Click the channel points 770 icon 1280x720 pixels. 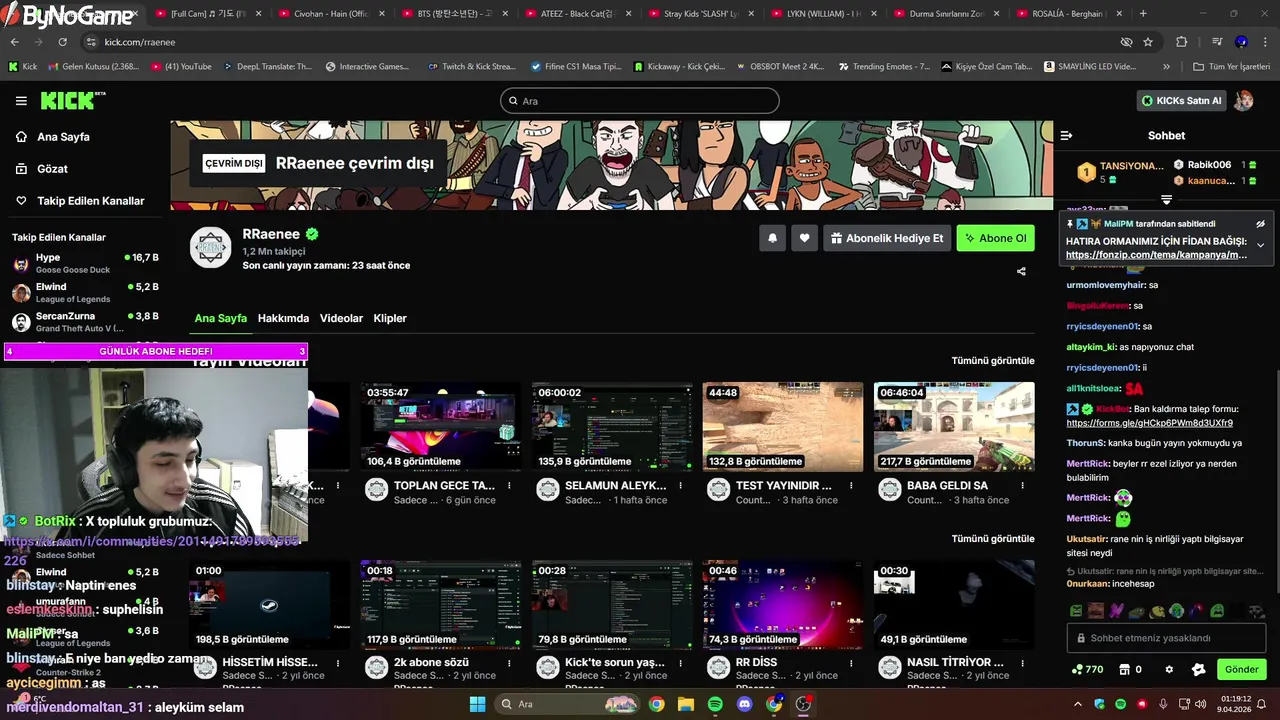1087,669
